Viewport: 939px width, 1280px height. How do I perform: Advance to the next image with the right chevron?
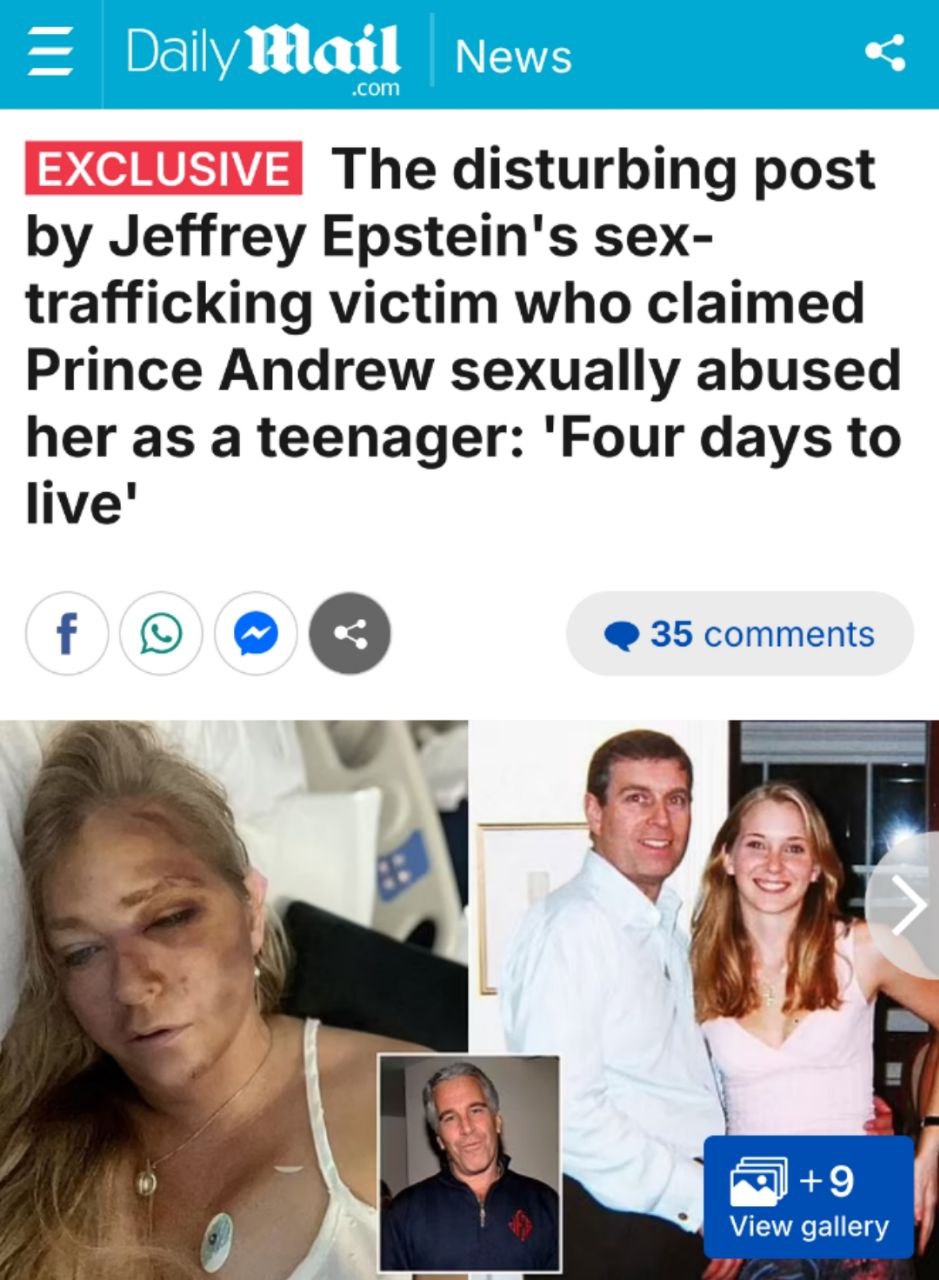click(x=908, y=908)
